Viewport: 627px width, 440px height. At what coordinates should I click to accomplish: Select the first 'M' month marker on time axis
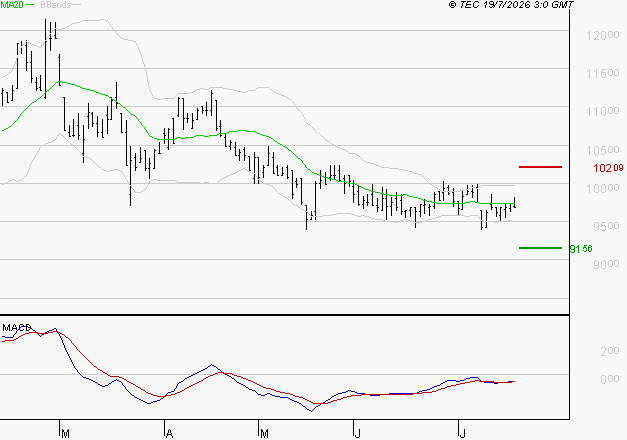click(x=66, y=434)
